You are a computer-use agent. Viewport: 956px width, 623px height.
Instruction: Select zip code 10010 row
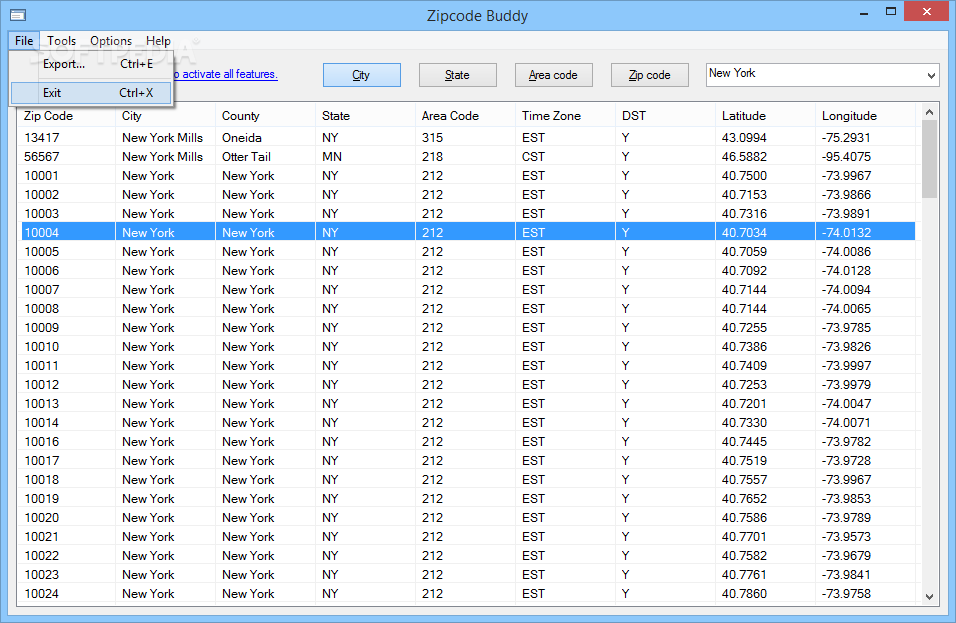[x=468, y=346]
